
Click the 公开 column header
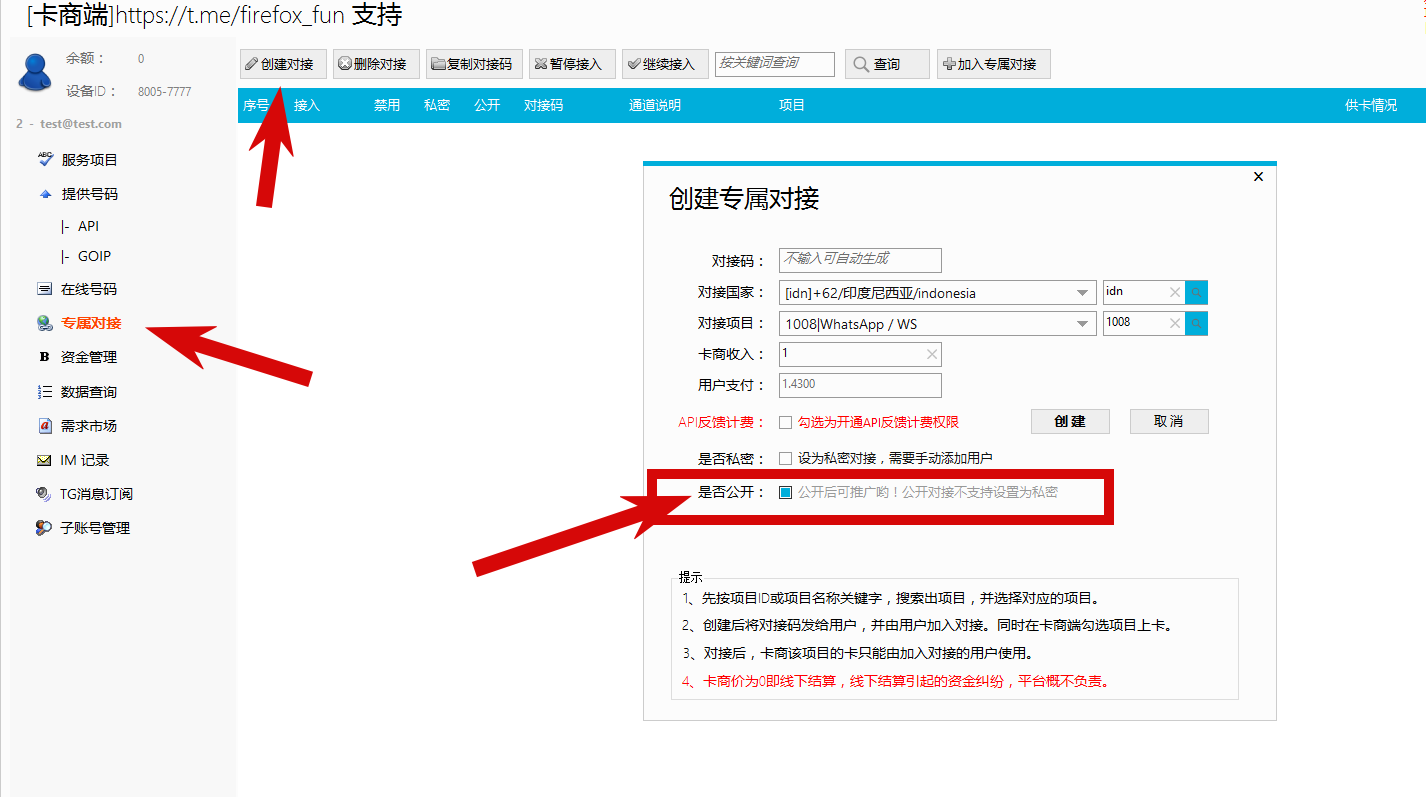point(487,105)
